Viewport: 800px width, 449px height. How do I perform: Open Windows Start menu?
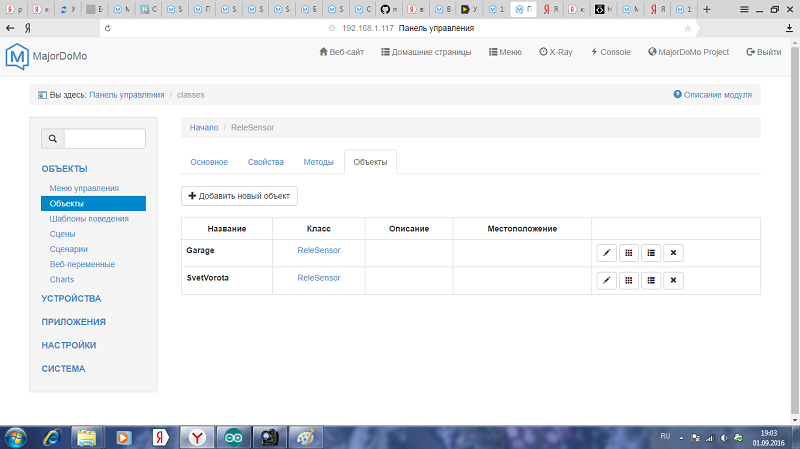15,438
